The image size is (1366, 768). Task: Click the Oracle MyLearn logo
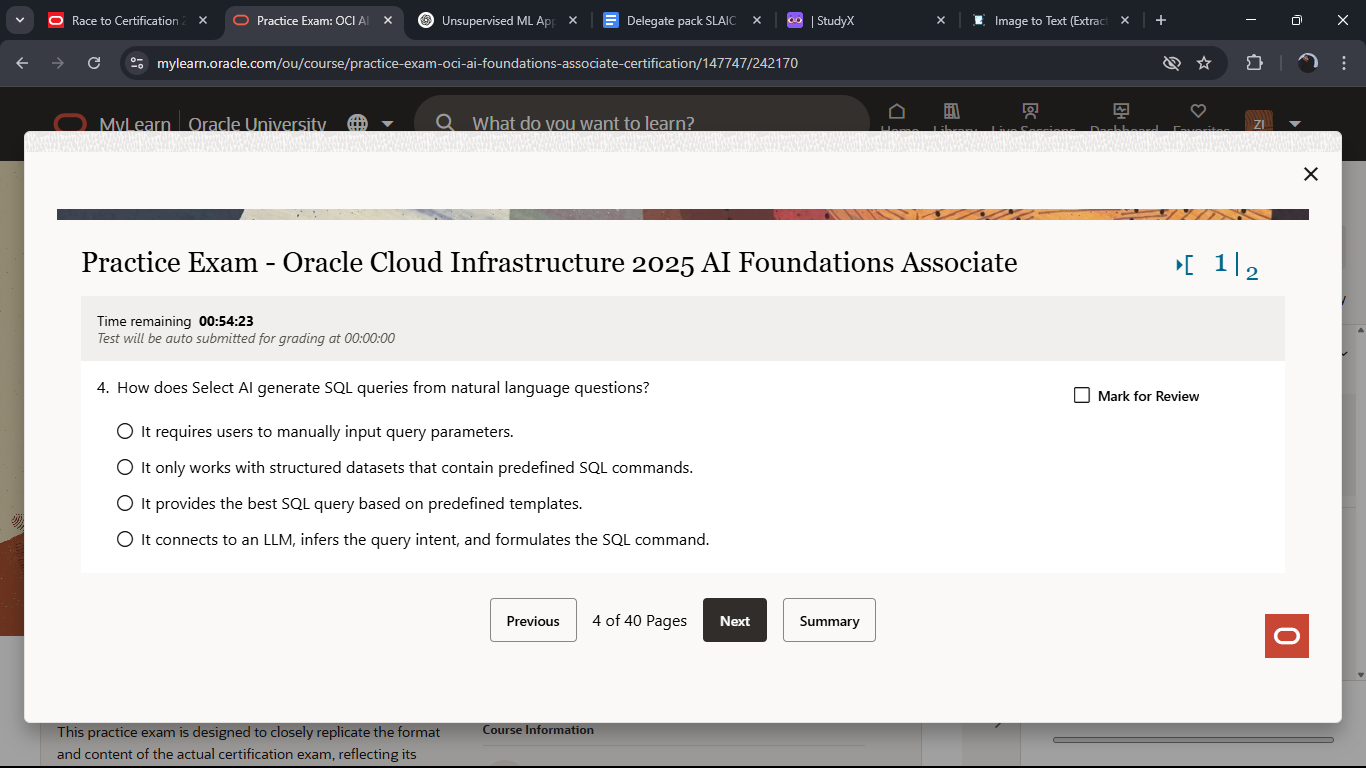coord(70,122)
